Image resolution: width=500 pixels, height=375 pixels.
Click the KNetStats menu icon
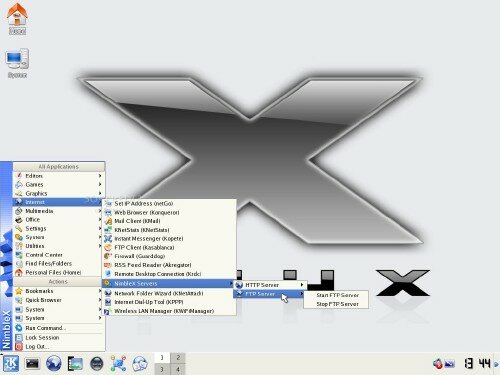108,230
